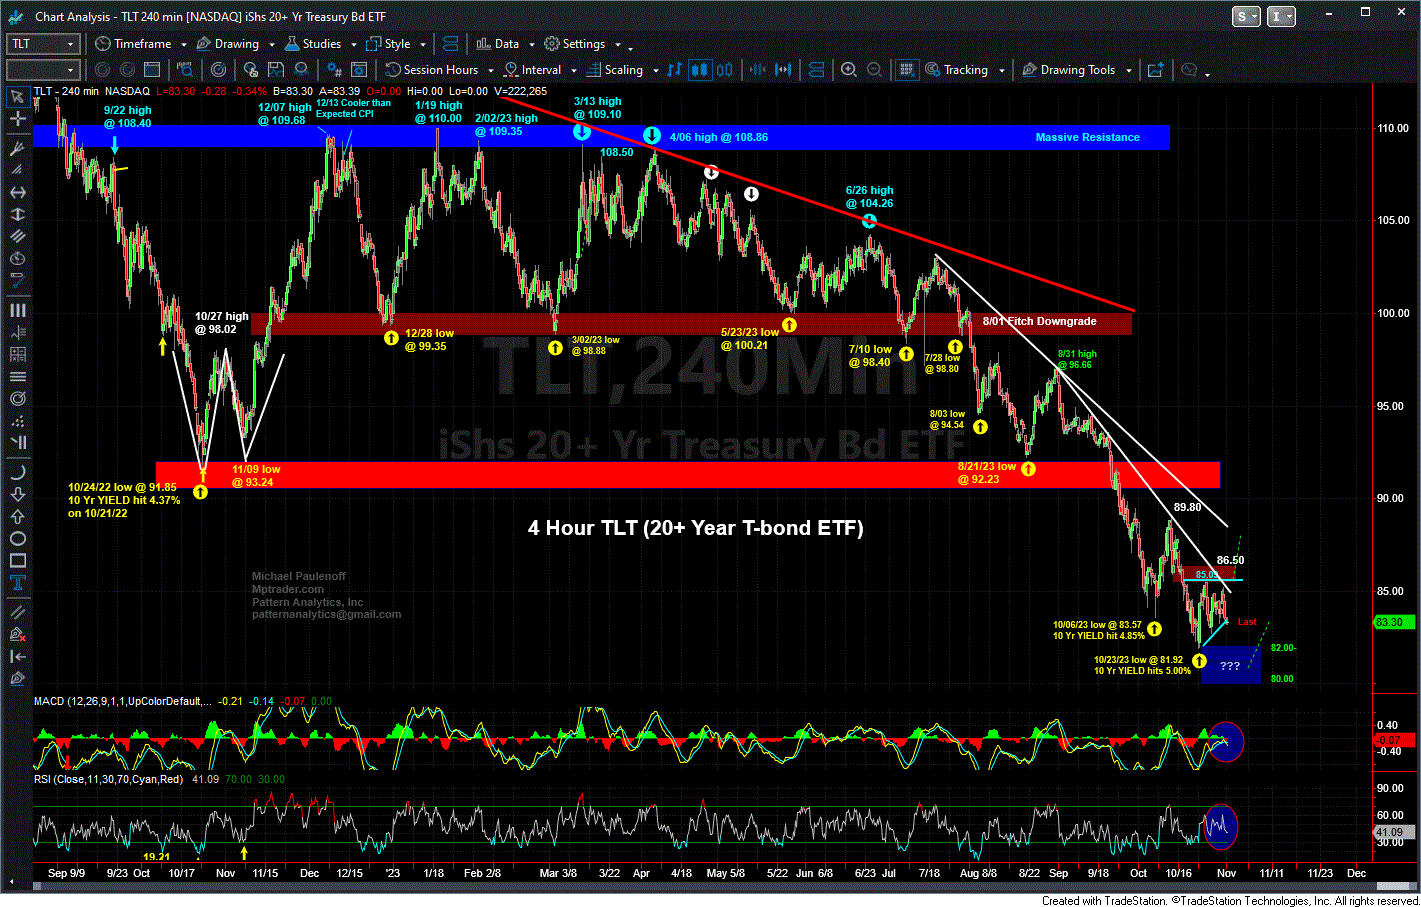Click the Drawing Tools button
The width and height of the screenshot is (1421, 907).
[x=1069, y=70]
